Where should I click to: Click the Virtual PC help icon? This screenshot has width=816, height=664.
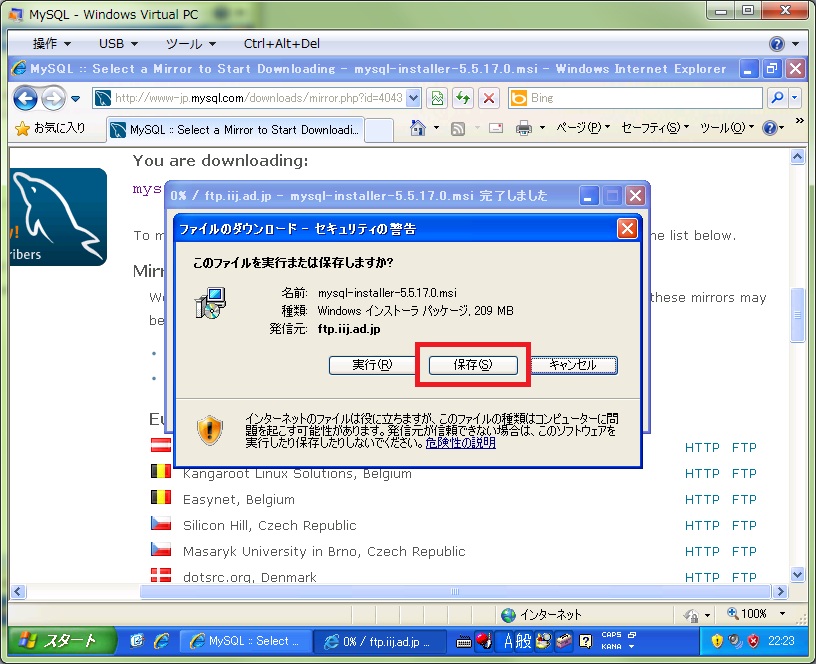click(777, 44)
